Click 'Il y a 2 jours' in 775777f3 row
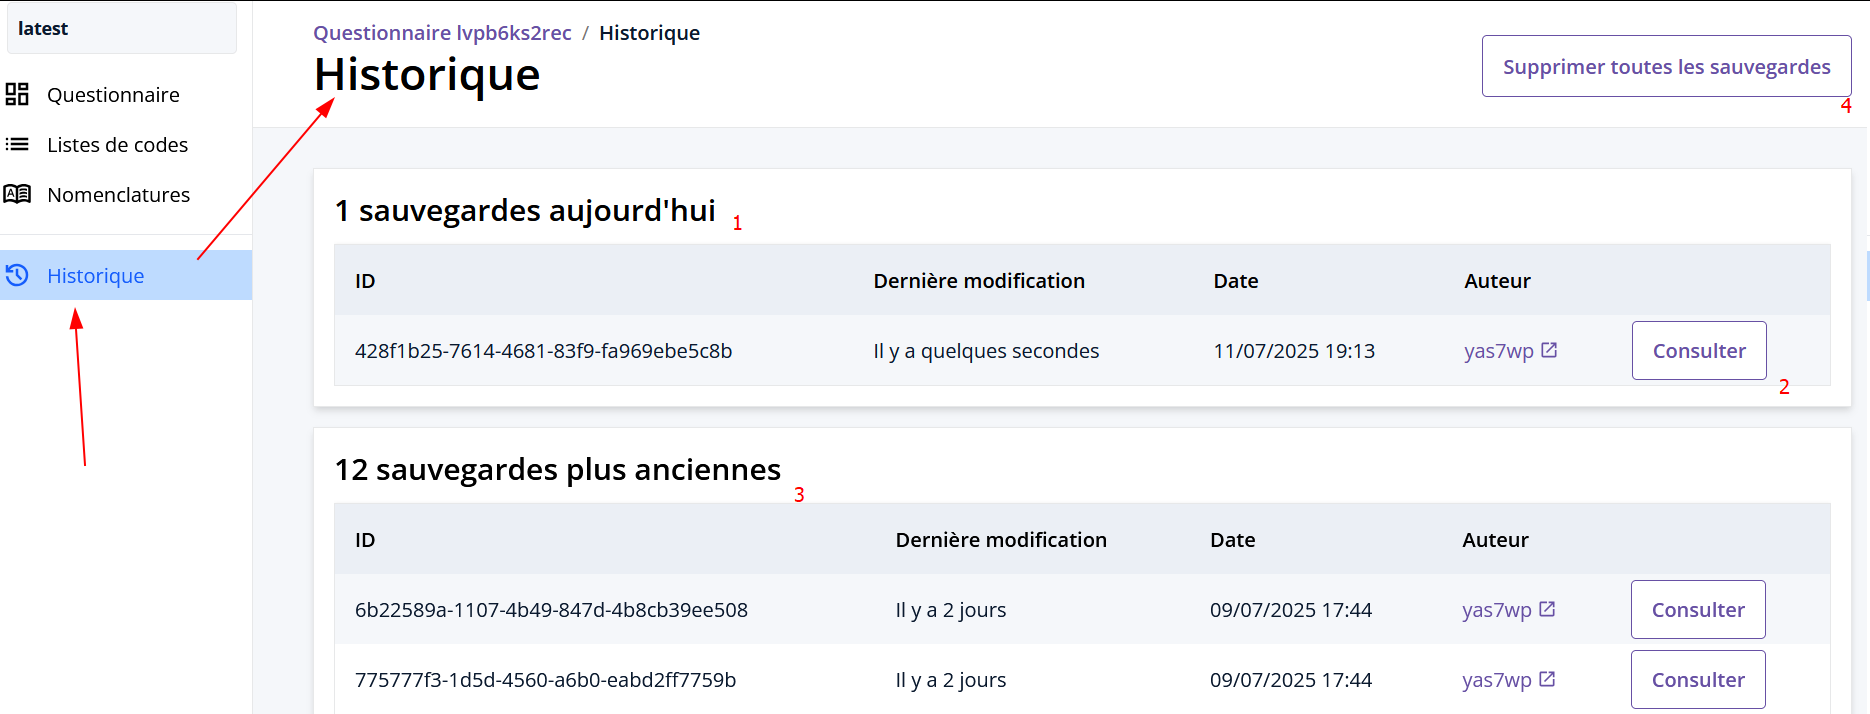Screen dimensions: 1870x714 (951, 680)
